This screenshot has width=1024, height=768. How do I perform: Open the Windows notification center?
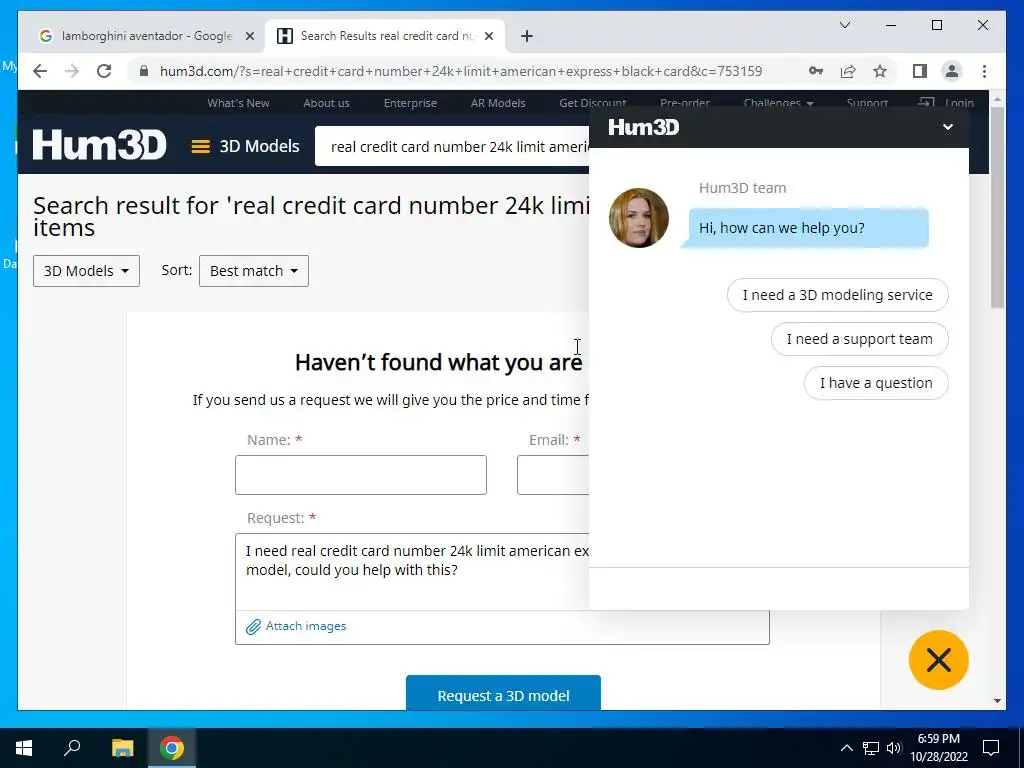(991, 748)
